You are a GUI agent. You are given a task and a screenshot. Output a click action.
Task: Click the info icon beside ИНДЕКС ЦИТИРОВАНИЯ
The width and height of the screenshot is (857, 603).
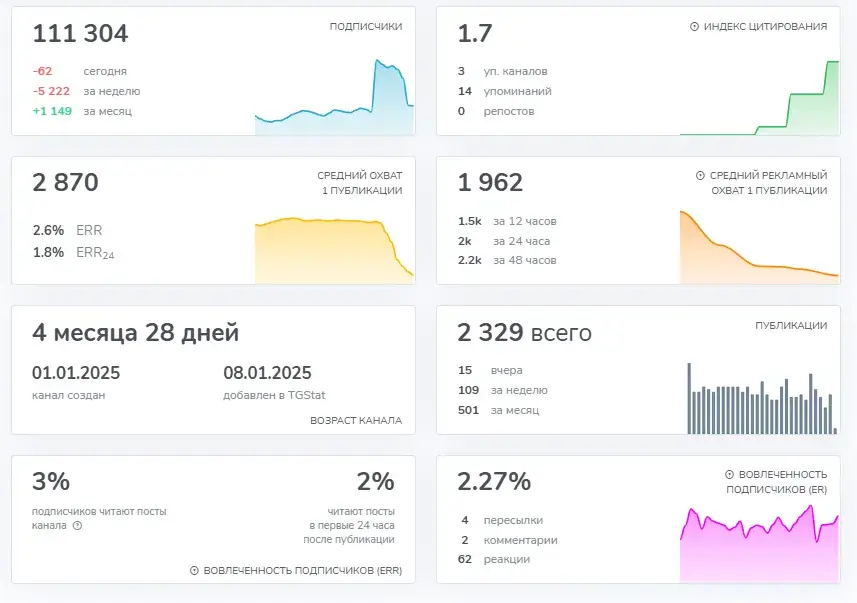coord(694,26)
